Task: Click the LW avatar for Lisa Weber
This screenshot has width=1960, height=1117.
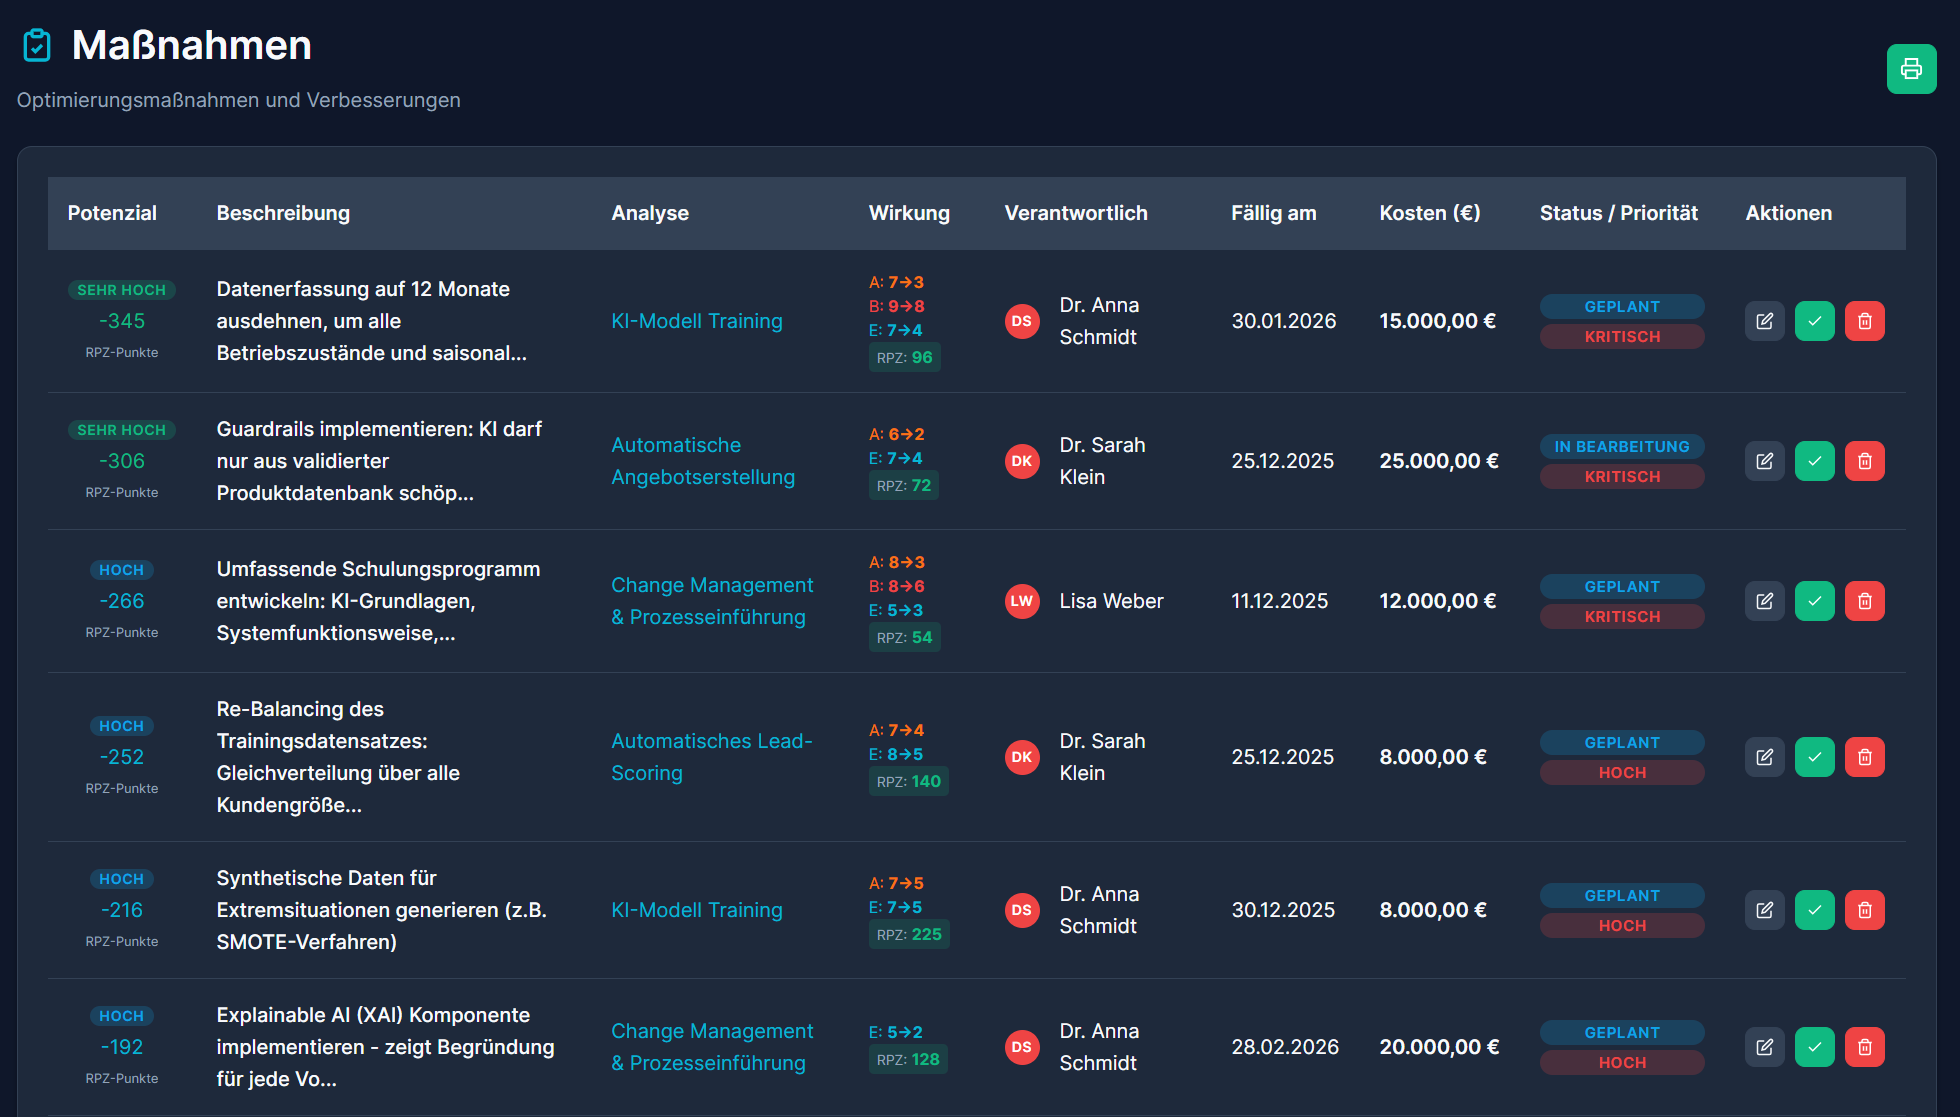Action: click(1021, 601)
